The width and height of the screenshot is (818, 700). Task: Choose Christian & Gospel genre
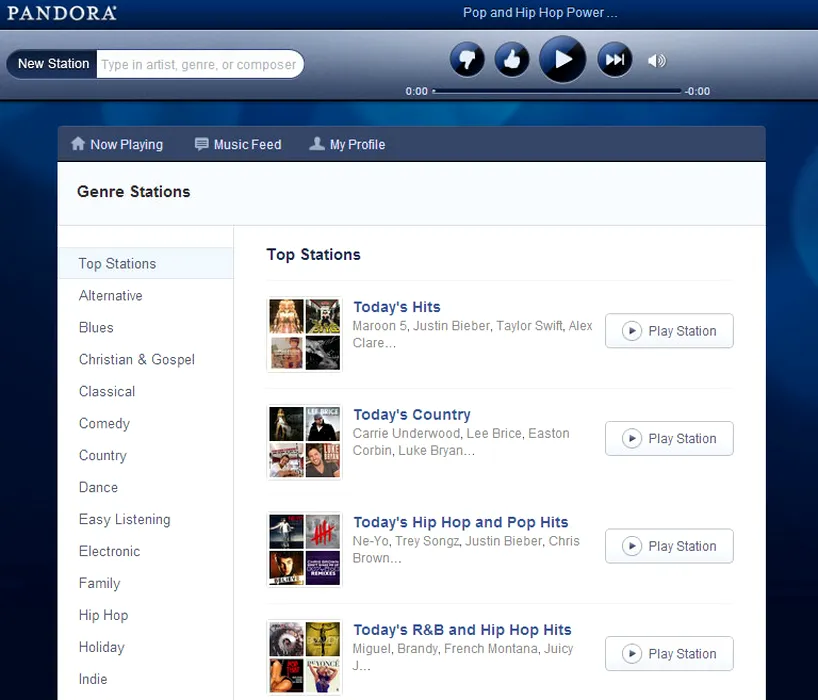point(137,360)
